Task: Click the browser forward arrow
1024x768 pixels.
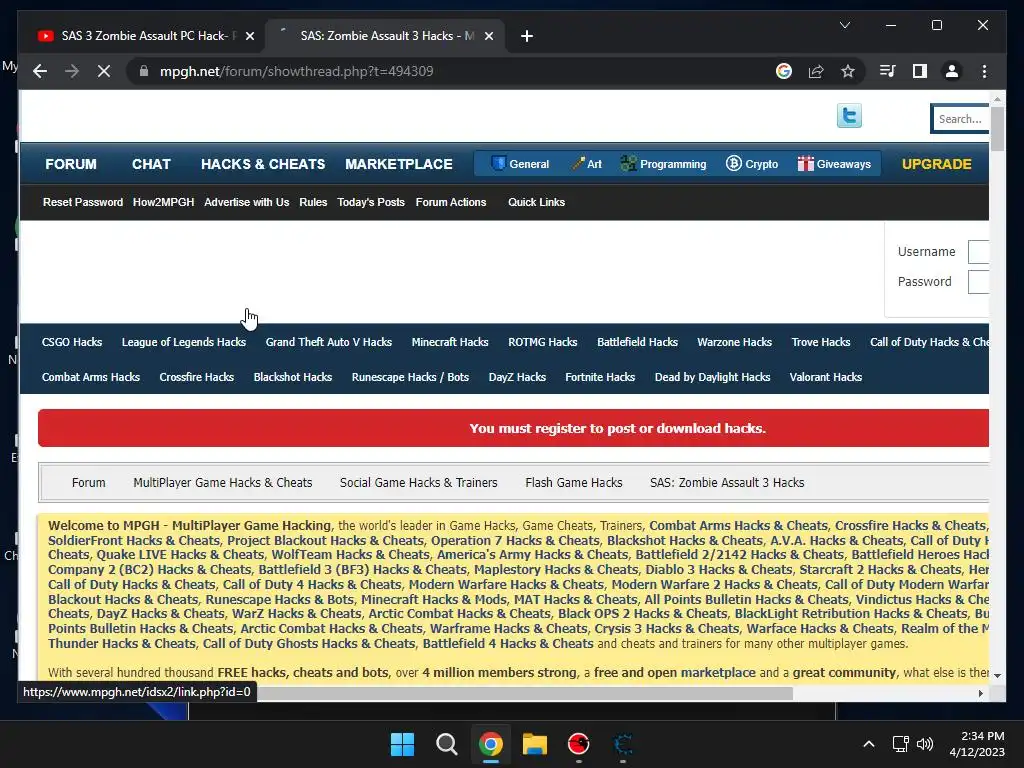Action: click(x=71, y=71)
